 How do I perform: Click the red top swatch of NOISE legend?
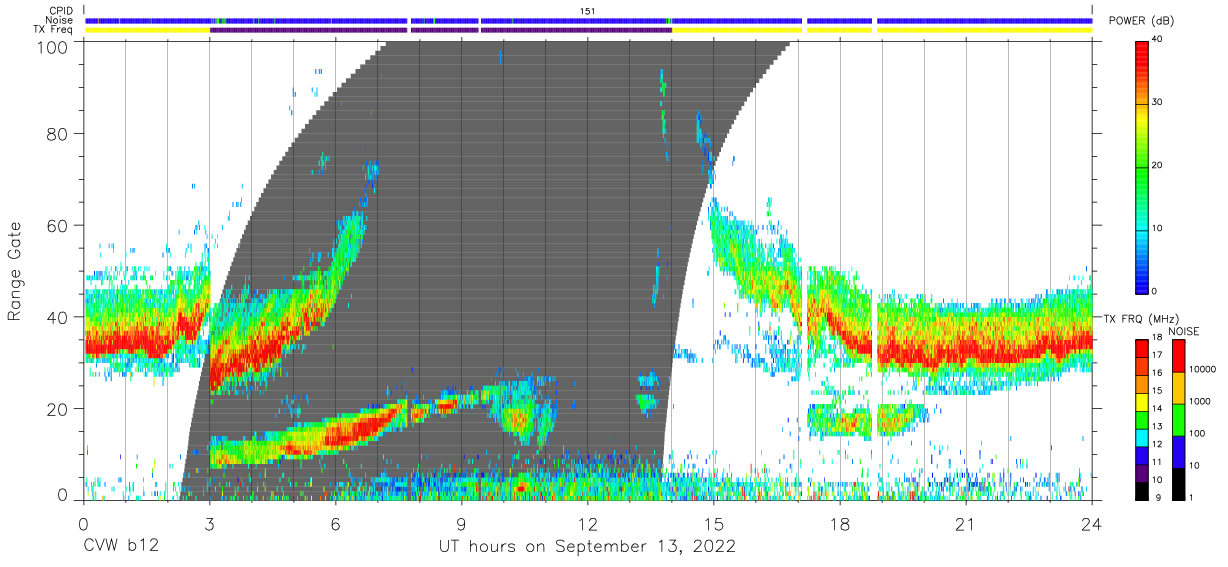[1179, 356]
